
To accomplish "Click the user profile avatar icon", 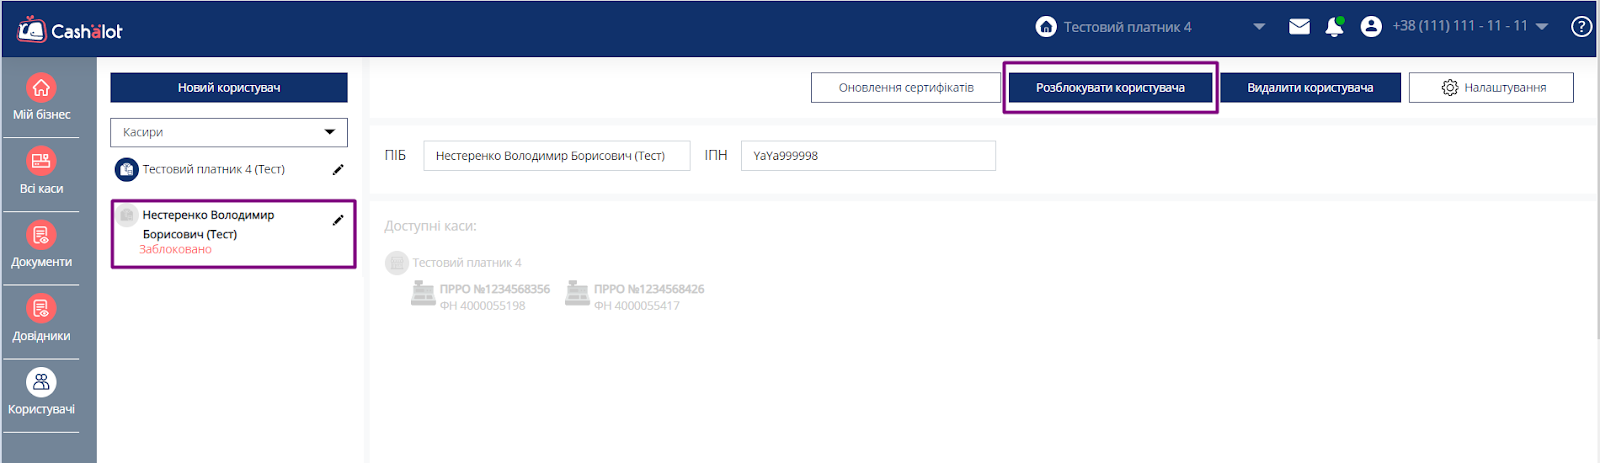I will pos(1371,27).
